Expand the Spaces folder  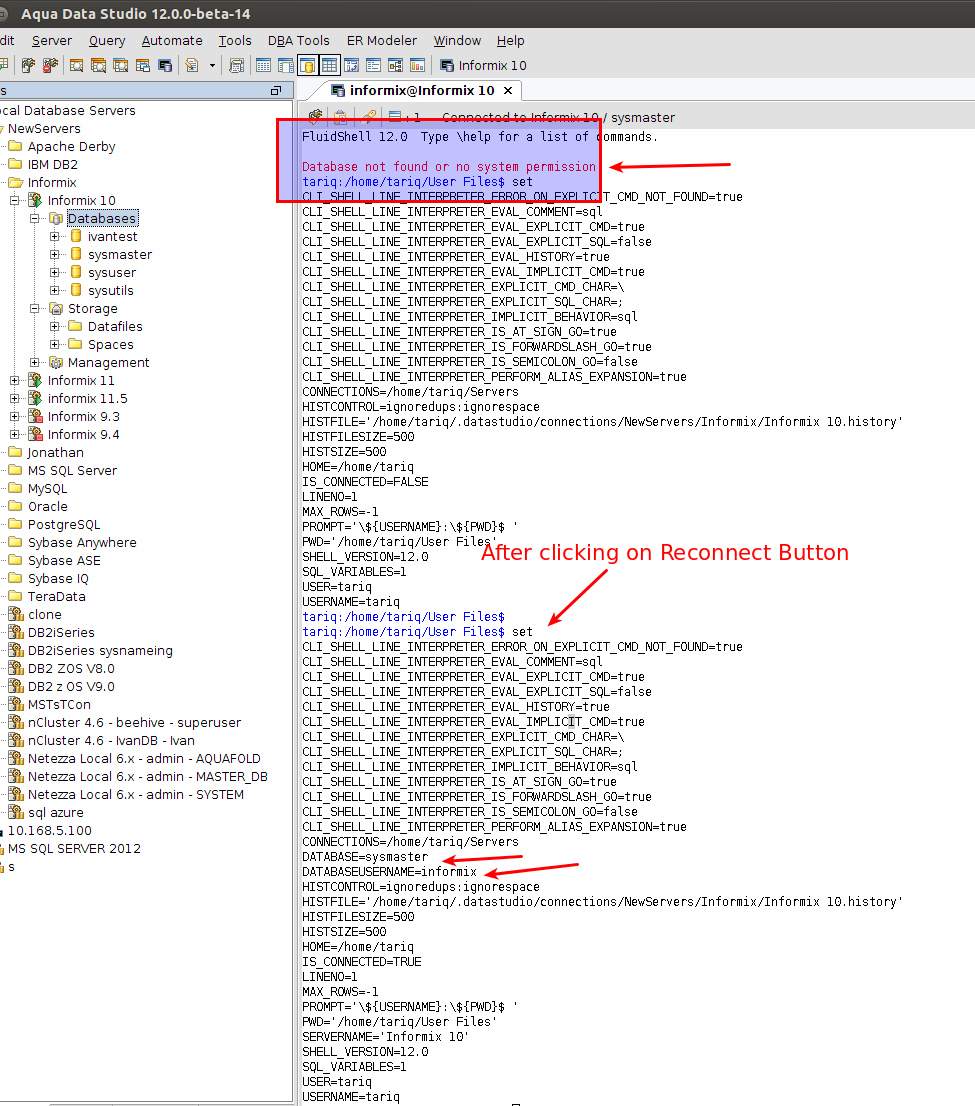tap(54, 344)
